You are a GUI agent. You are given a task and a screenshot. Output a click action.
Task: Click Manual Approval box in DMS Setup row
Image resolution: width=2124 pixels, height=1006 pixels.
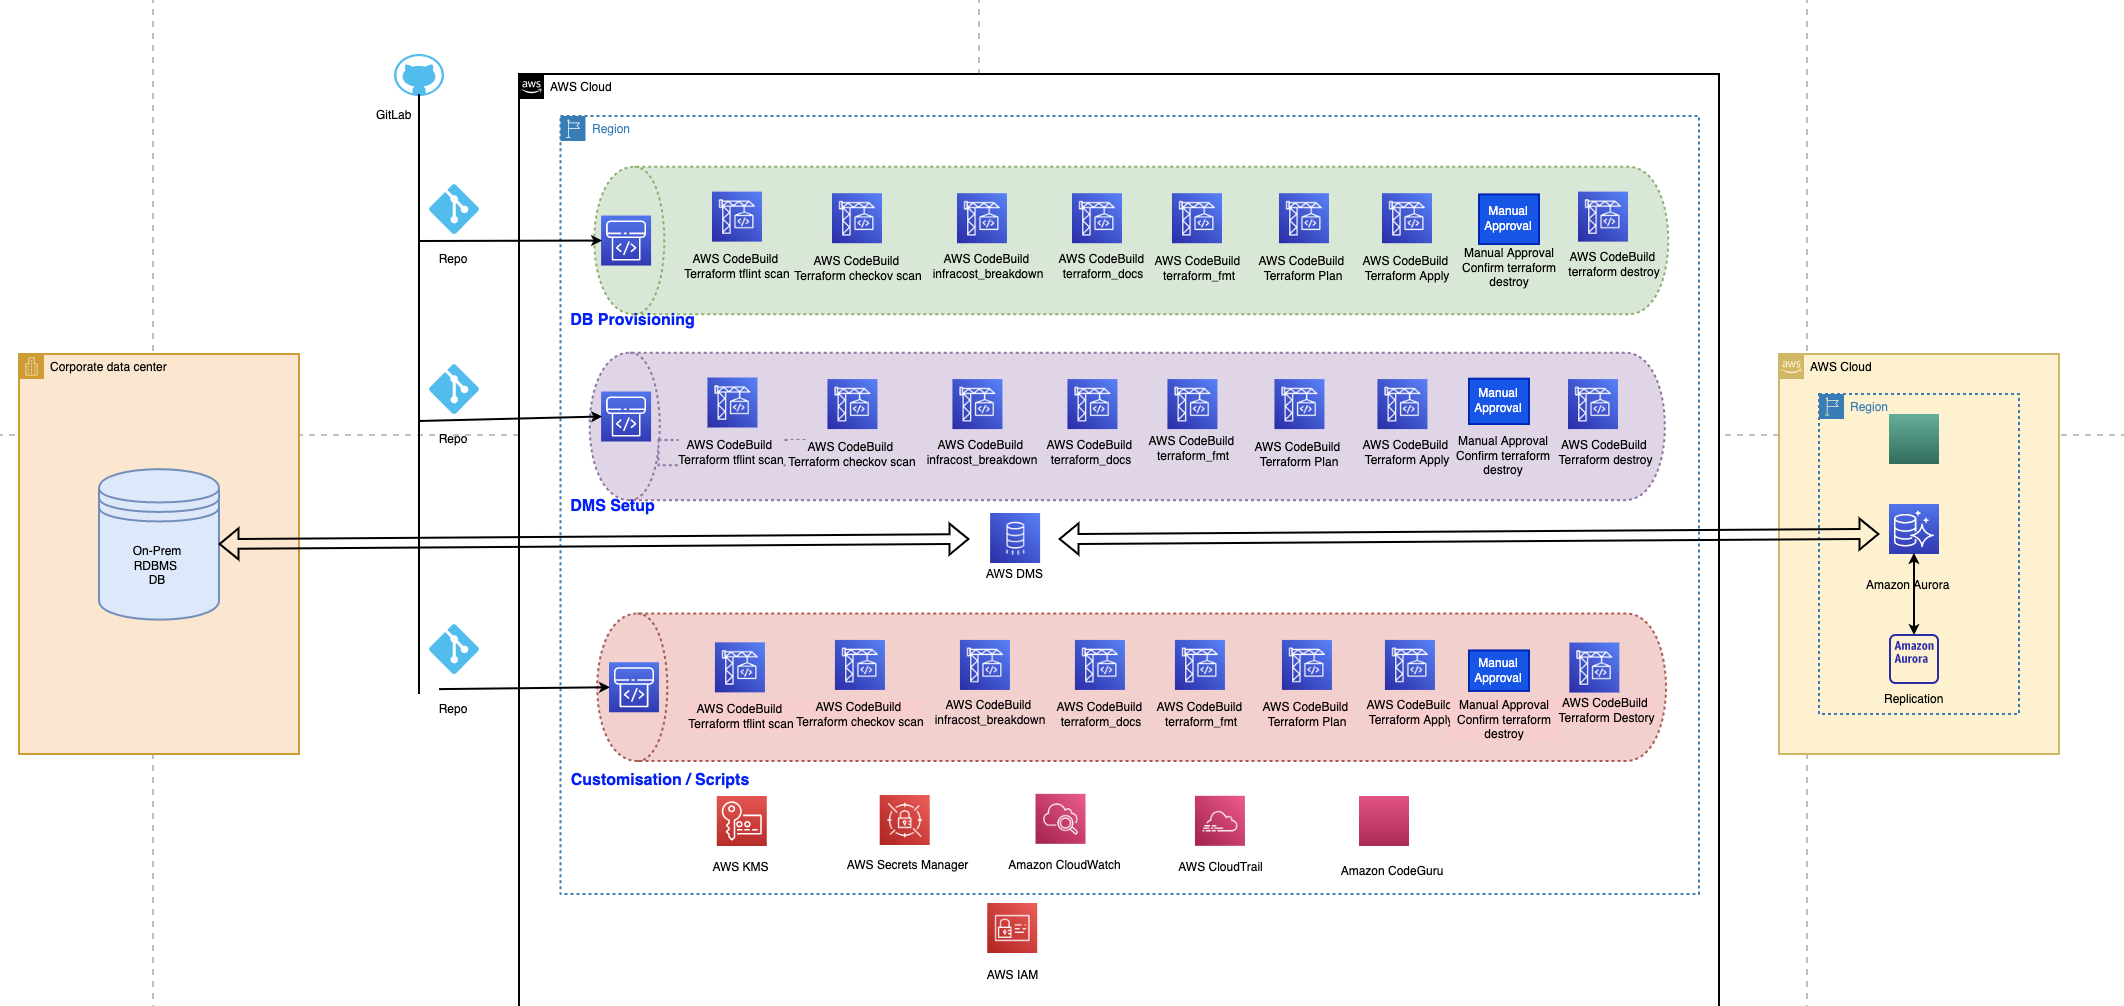pos(1498,400)
